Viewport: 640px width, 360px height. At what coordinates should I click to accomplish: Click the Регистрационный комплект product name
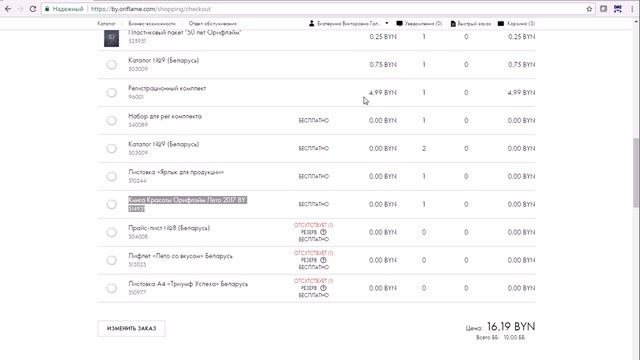point(167,88)
